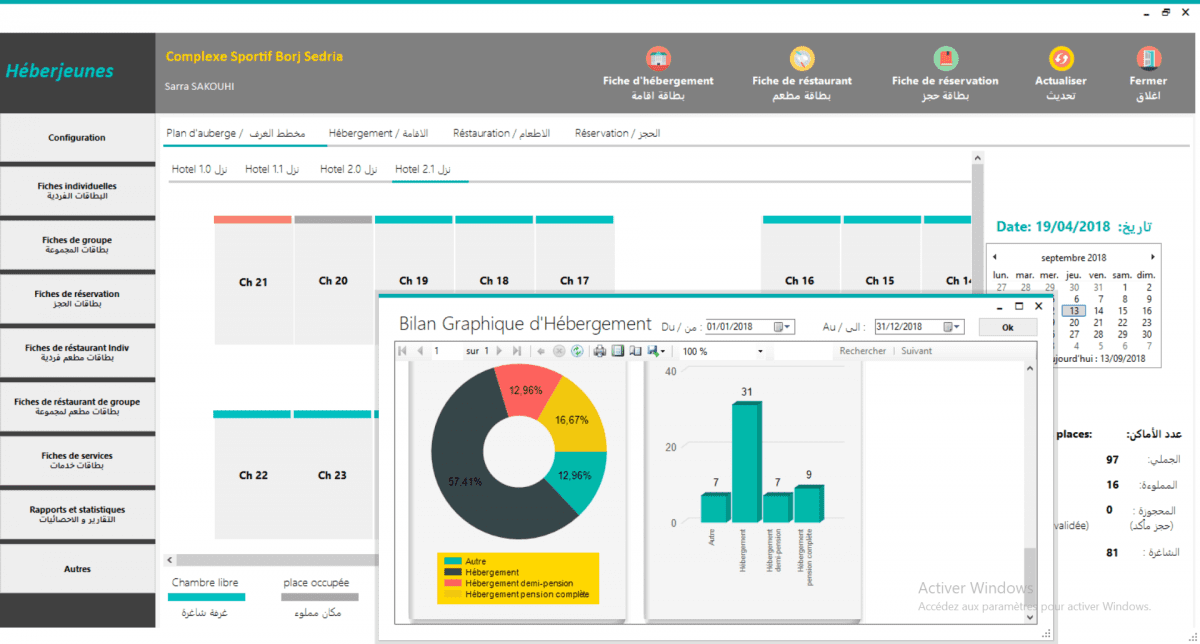
Task: Open Rapports et statistiques sidebar menu
Action: point(77,514)
